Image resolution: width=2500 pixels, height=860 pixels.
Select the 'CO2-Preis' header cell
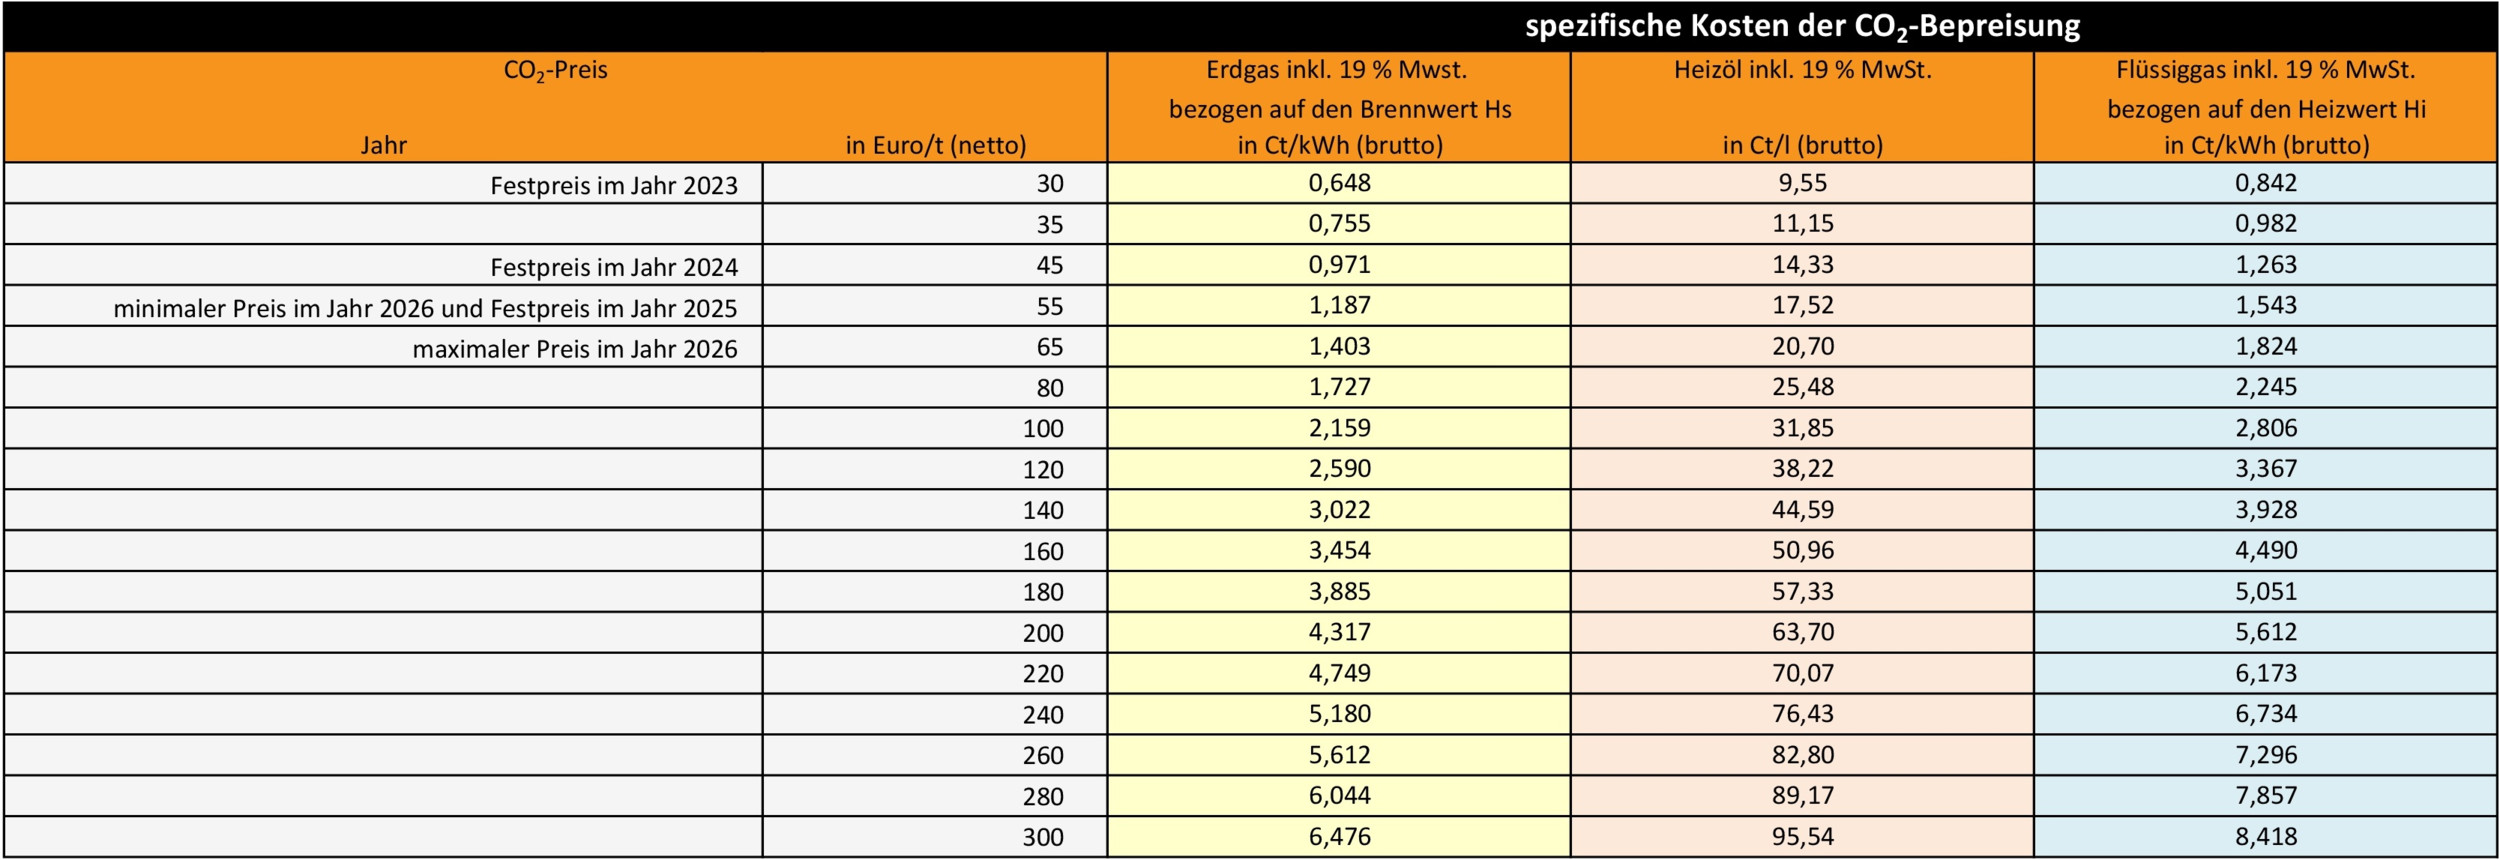coord(555,71)
